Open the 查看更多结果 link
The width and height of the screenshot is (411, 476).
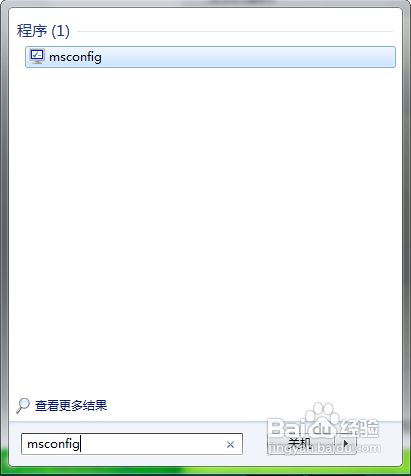point(71,406)
